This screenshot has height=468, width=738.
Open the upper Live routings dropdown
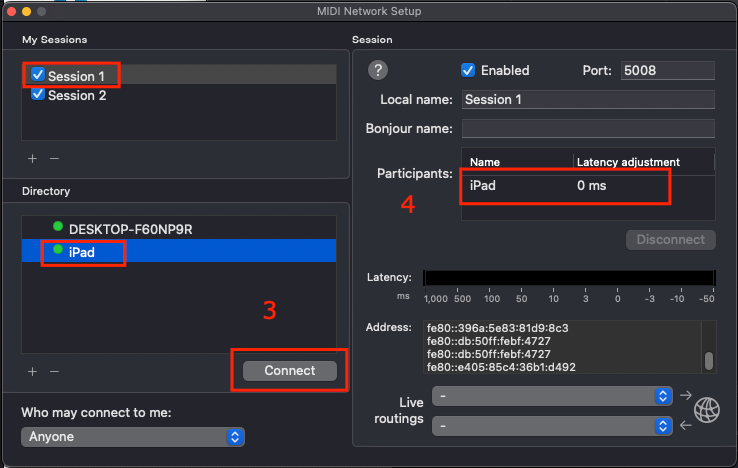(x=551, y=396)
